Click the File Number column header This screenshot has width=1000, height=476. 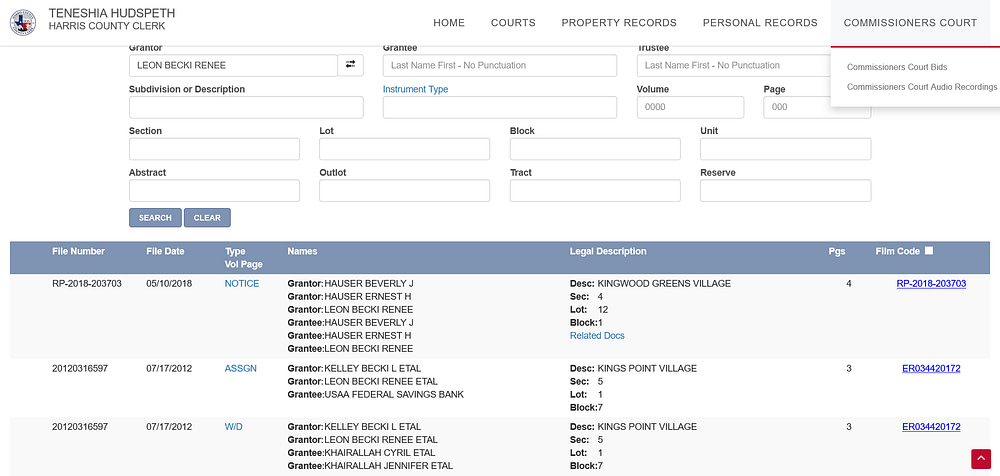[x=78, y=251]
